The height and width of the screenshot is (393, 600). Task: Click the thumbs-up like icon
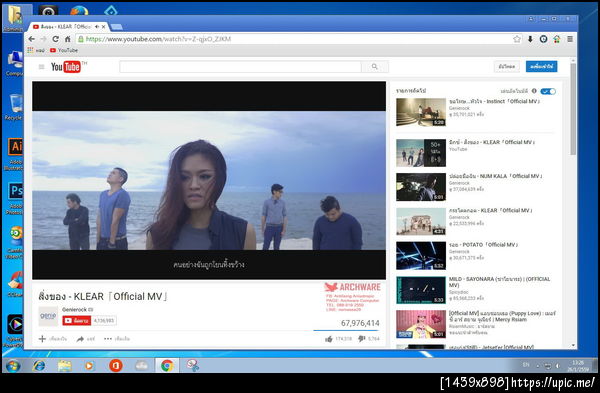tap(329, 339)
